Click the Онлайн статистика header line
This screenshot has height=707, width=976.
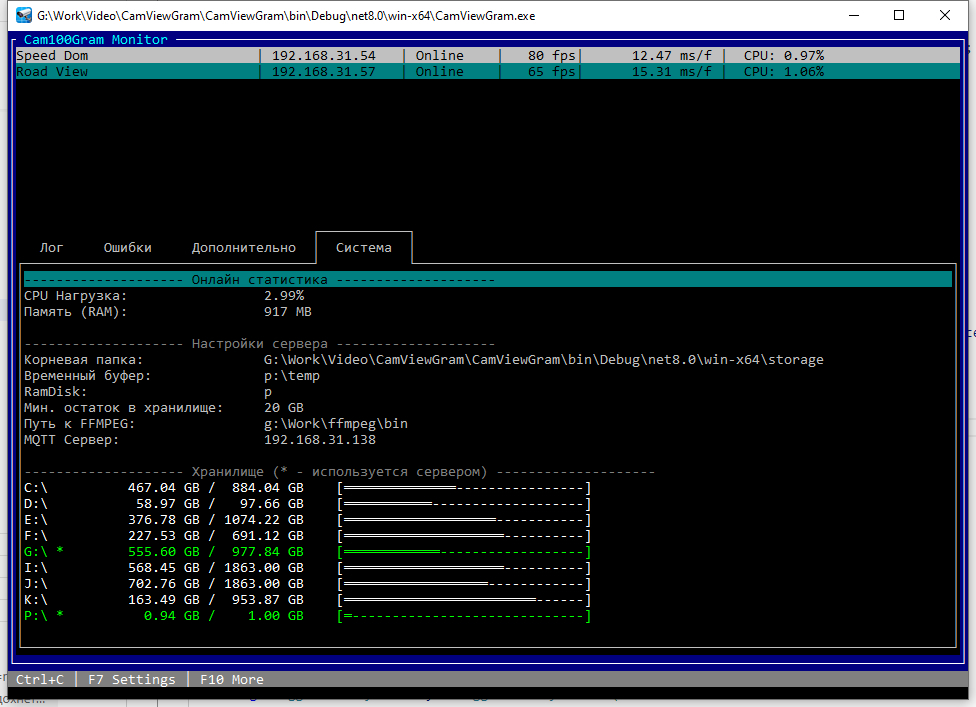click(x=259, y=280)
